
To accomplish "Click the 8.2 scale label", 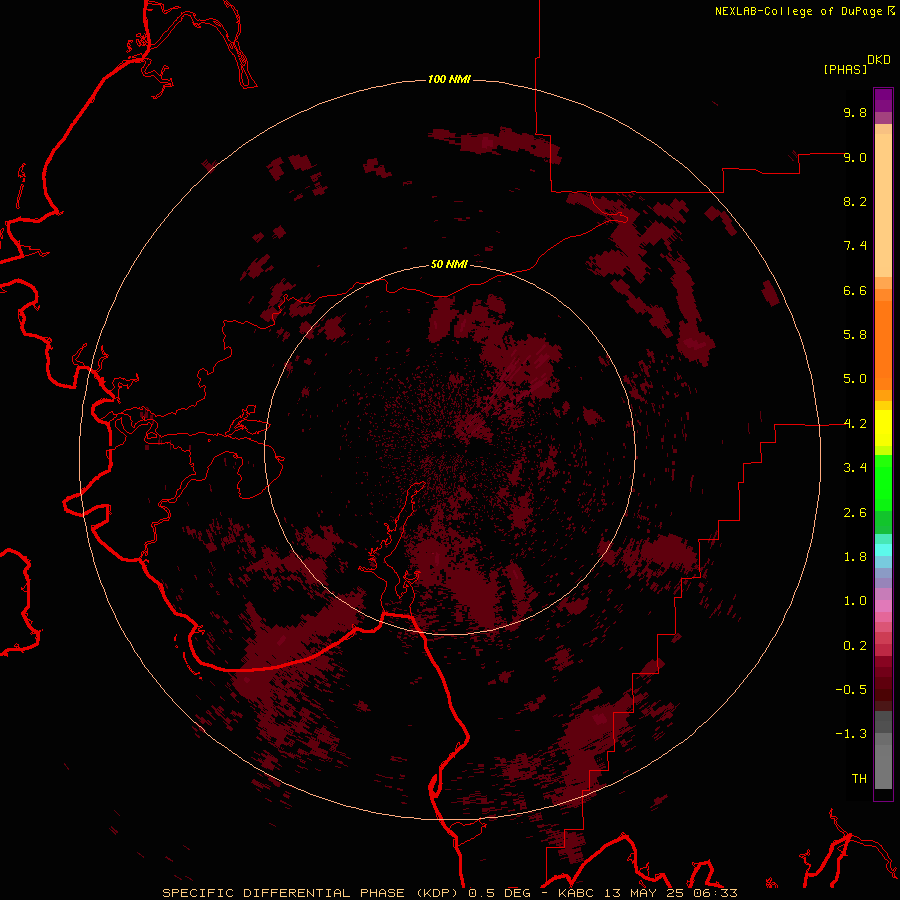I will pyautogui.click(x=855, y=201).
